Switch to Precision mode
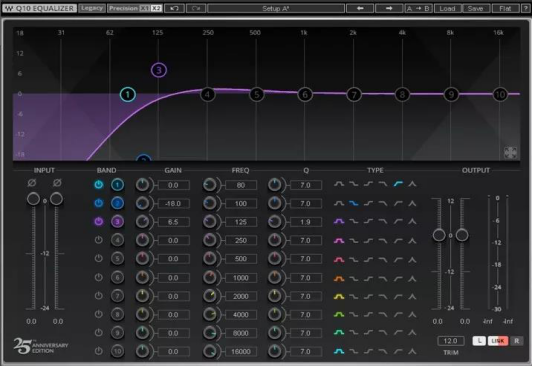 [x=123, y=8]
